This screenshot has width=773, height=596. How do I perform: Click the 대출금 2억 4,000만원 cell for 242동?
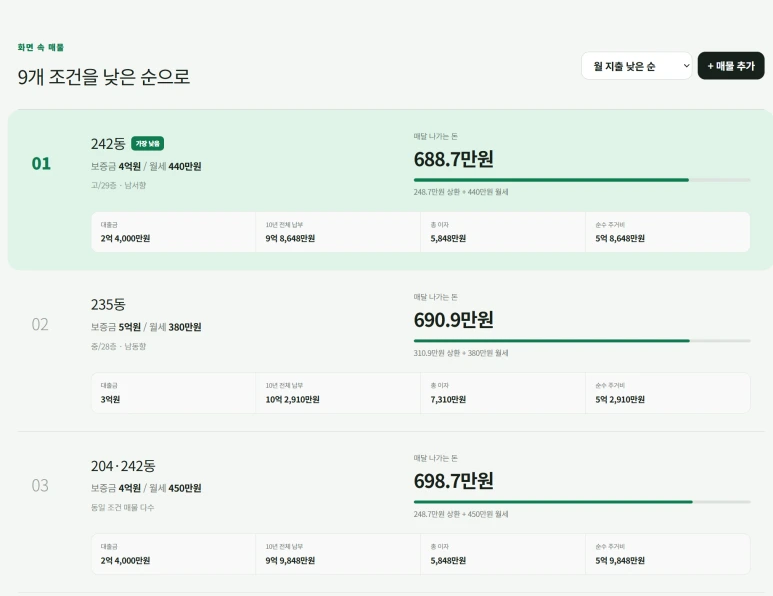pos(174,232)
